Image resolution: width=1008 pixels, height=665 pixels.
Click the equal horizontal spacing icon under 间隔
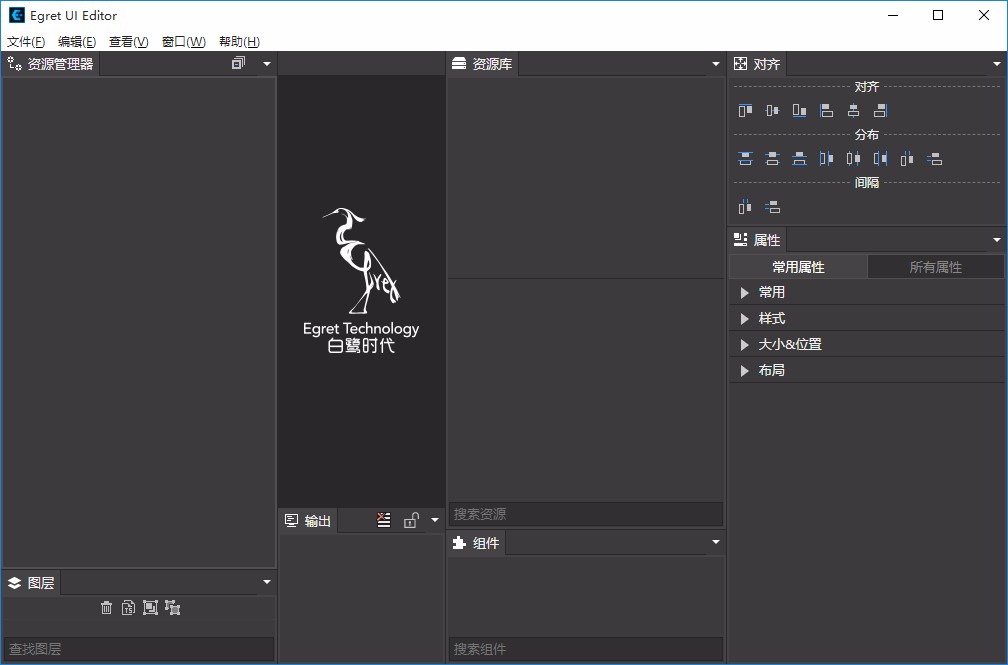point(745,205)
